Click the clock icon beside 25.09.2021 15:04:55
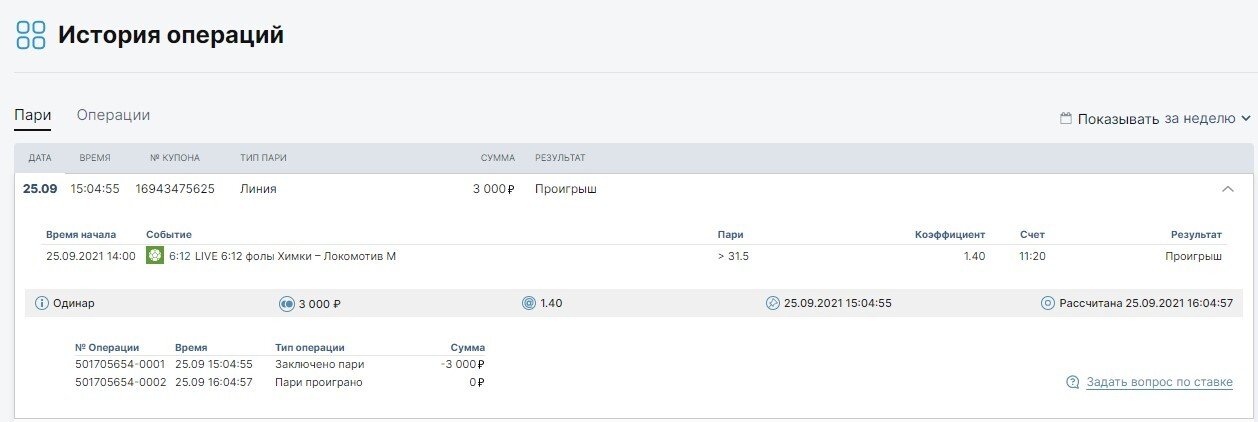This screenshot has width=1258, height=422. [772, 303]
